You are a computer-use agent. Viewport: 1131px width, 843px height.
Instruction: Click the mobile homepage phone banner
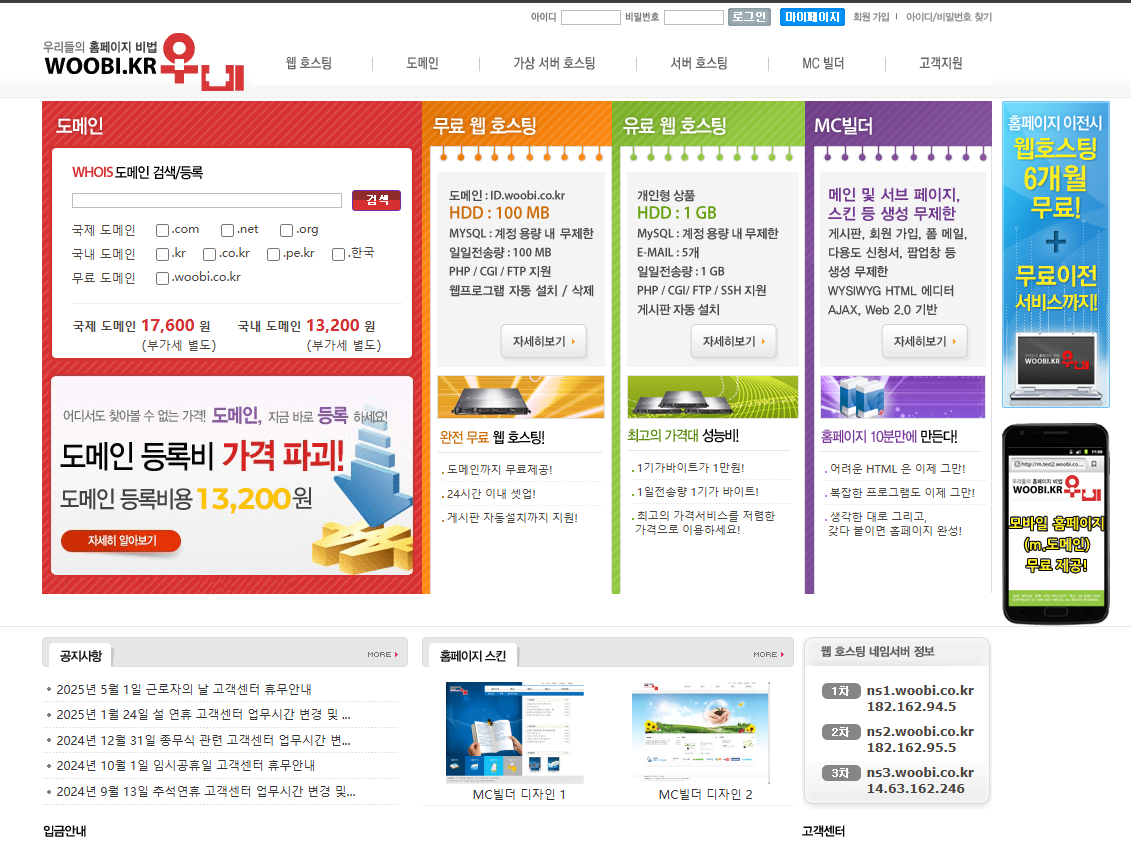[x=1055, y=524]
